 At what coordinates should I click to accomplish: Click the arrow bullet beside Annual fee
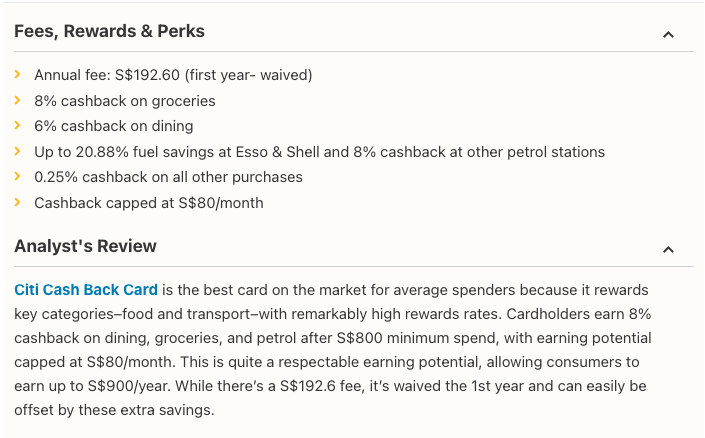click(x=18, y=75)
